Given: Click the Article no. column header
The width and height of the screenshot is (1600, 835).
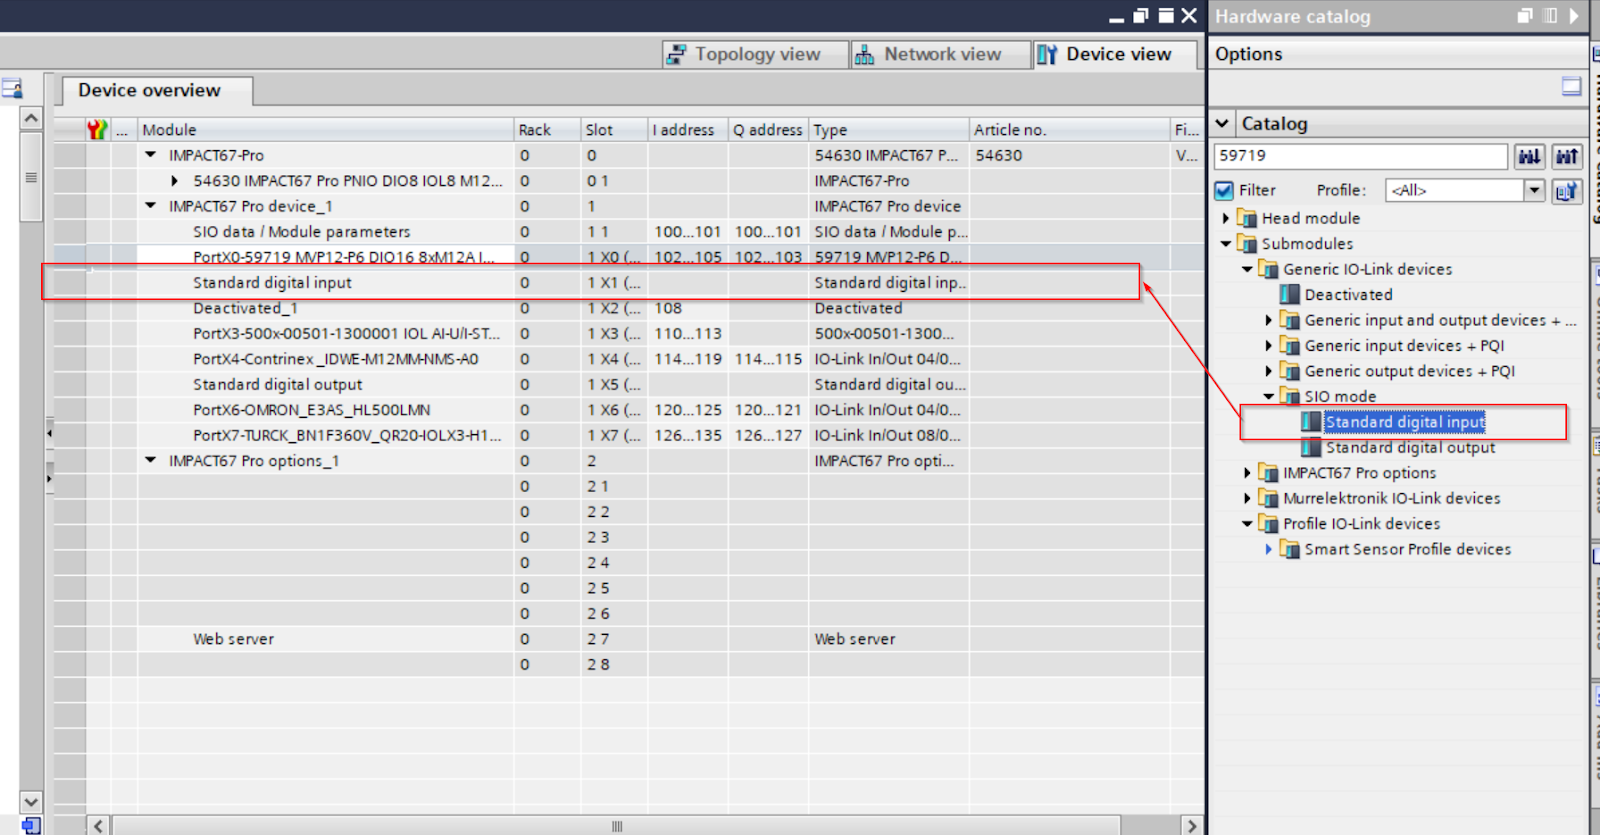Looking at the screenshot, I should (x=1069, y=130).
